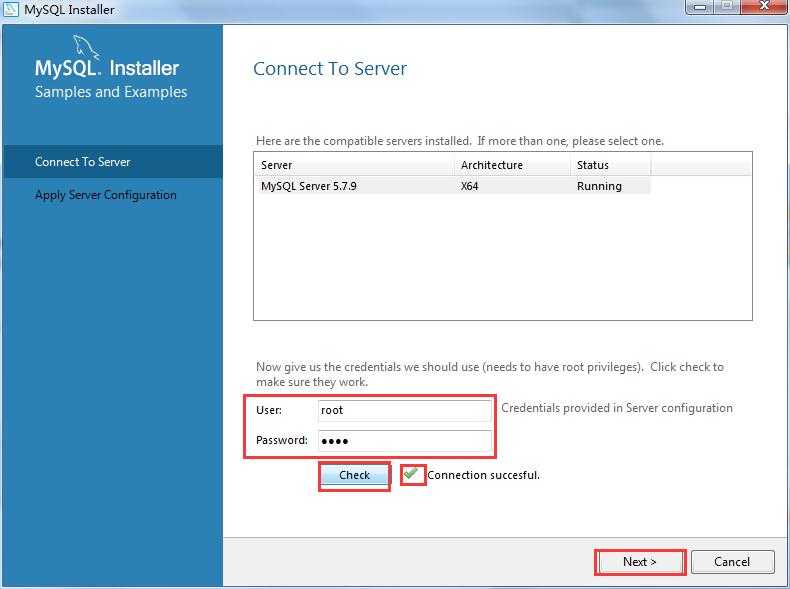This screenshot has width=790, height=589.
Task: Focus the User input field
Action: [x=405, y=410]
